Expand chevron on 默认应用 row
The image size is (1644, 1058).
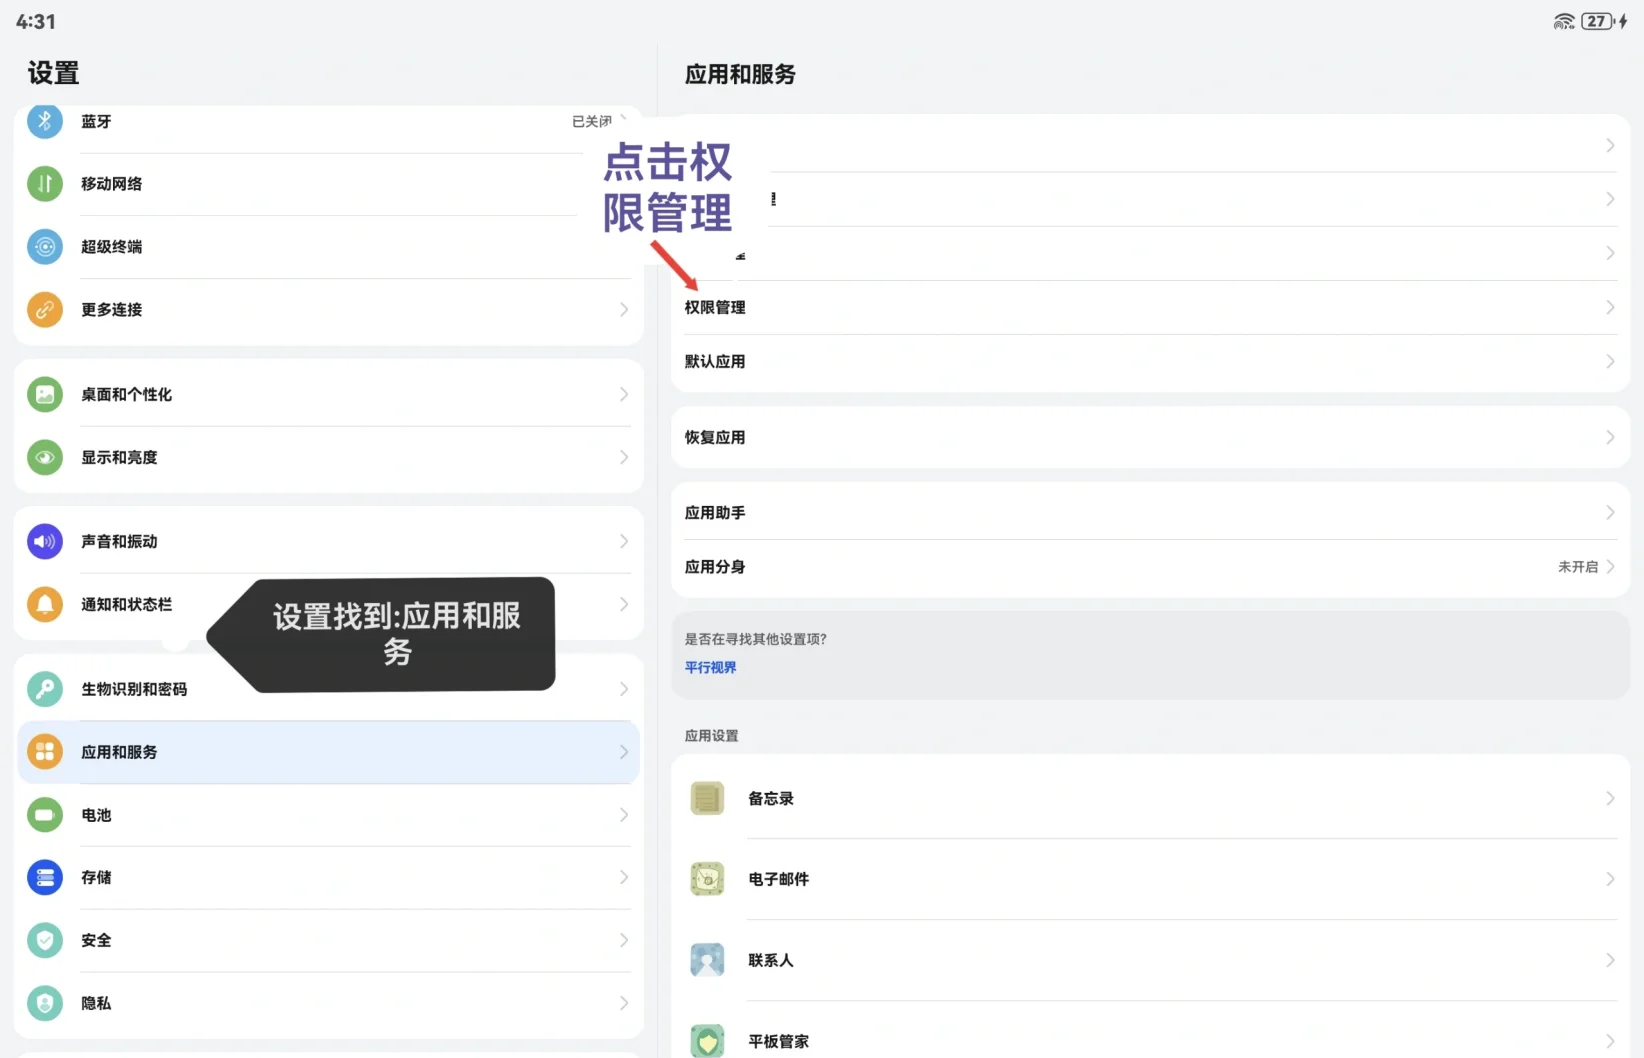(1610, 361)
